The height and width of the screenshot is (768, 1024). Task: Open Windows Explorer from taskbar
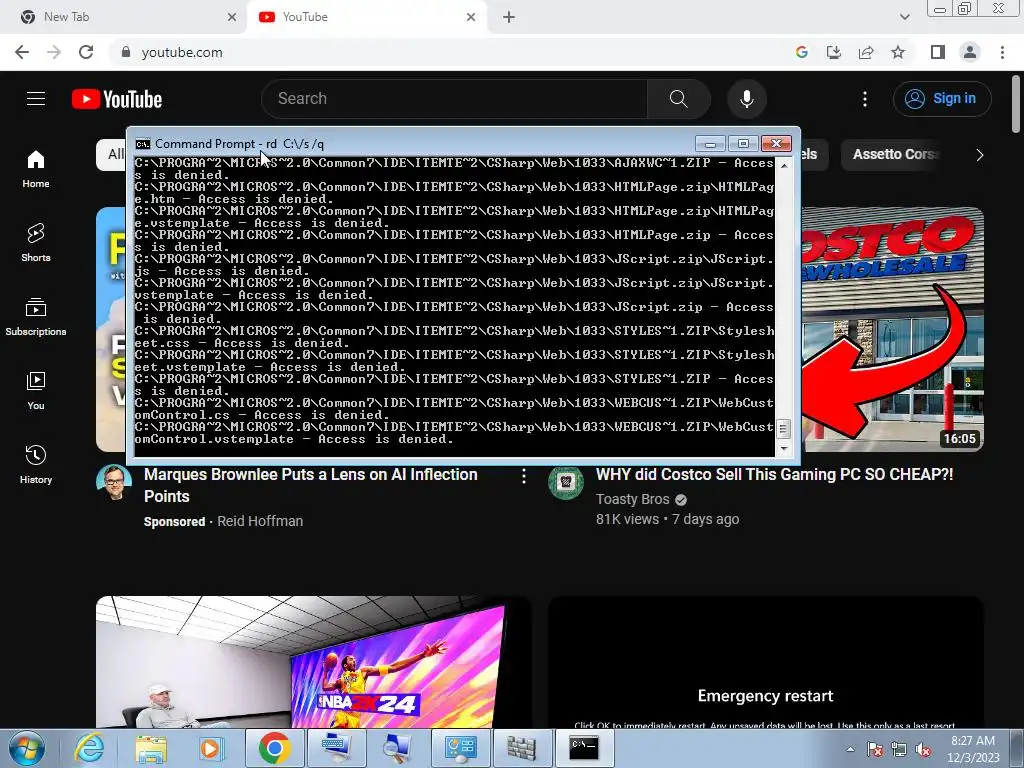point(151,748)
